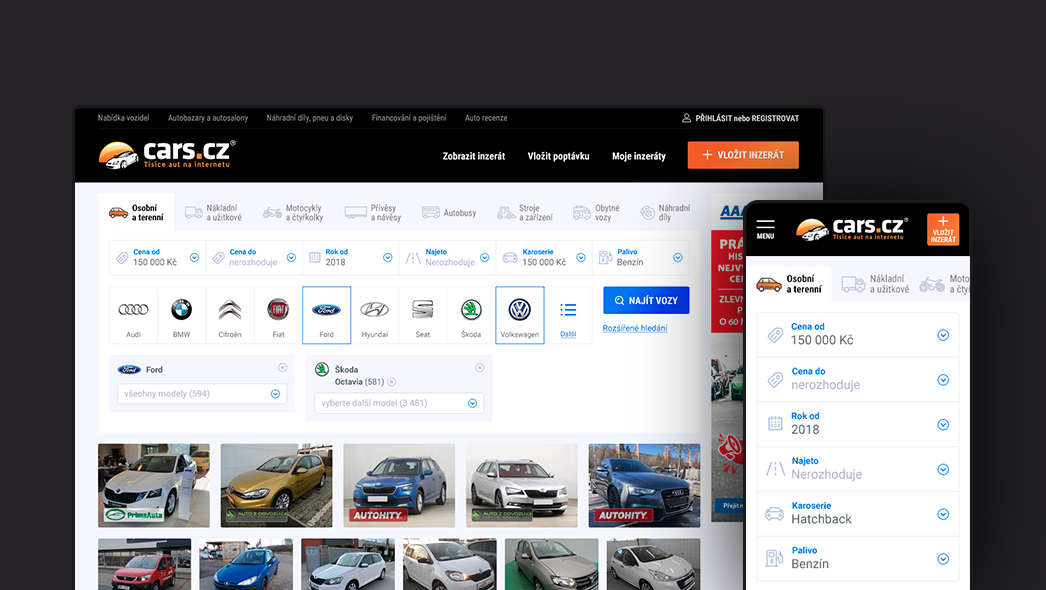Open mobile Cena od 150 000 Kč dropdown
Viewport: 1046px width, 590px height.
(858, 334)
